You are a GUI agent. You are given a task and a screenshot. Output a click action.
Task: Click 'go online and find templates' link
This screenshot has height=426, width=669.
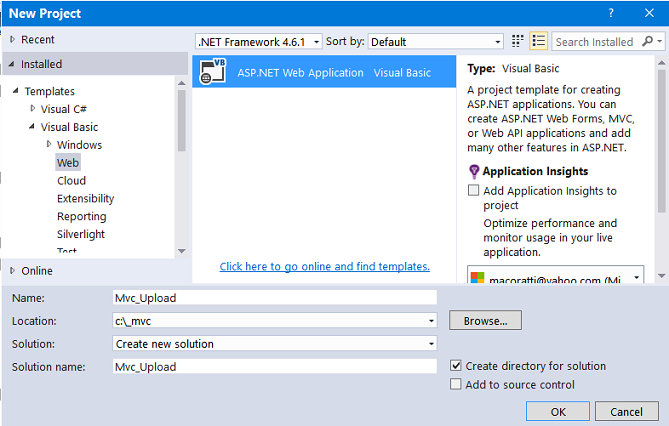[x=324, y=266]
